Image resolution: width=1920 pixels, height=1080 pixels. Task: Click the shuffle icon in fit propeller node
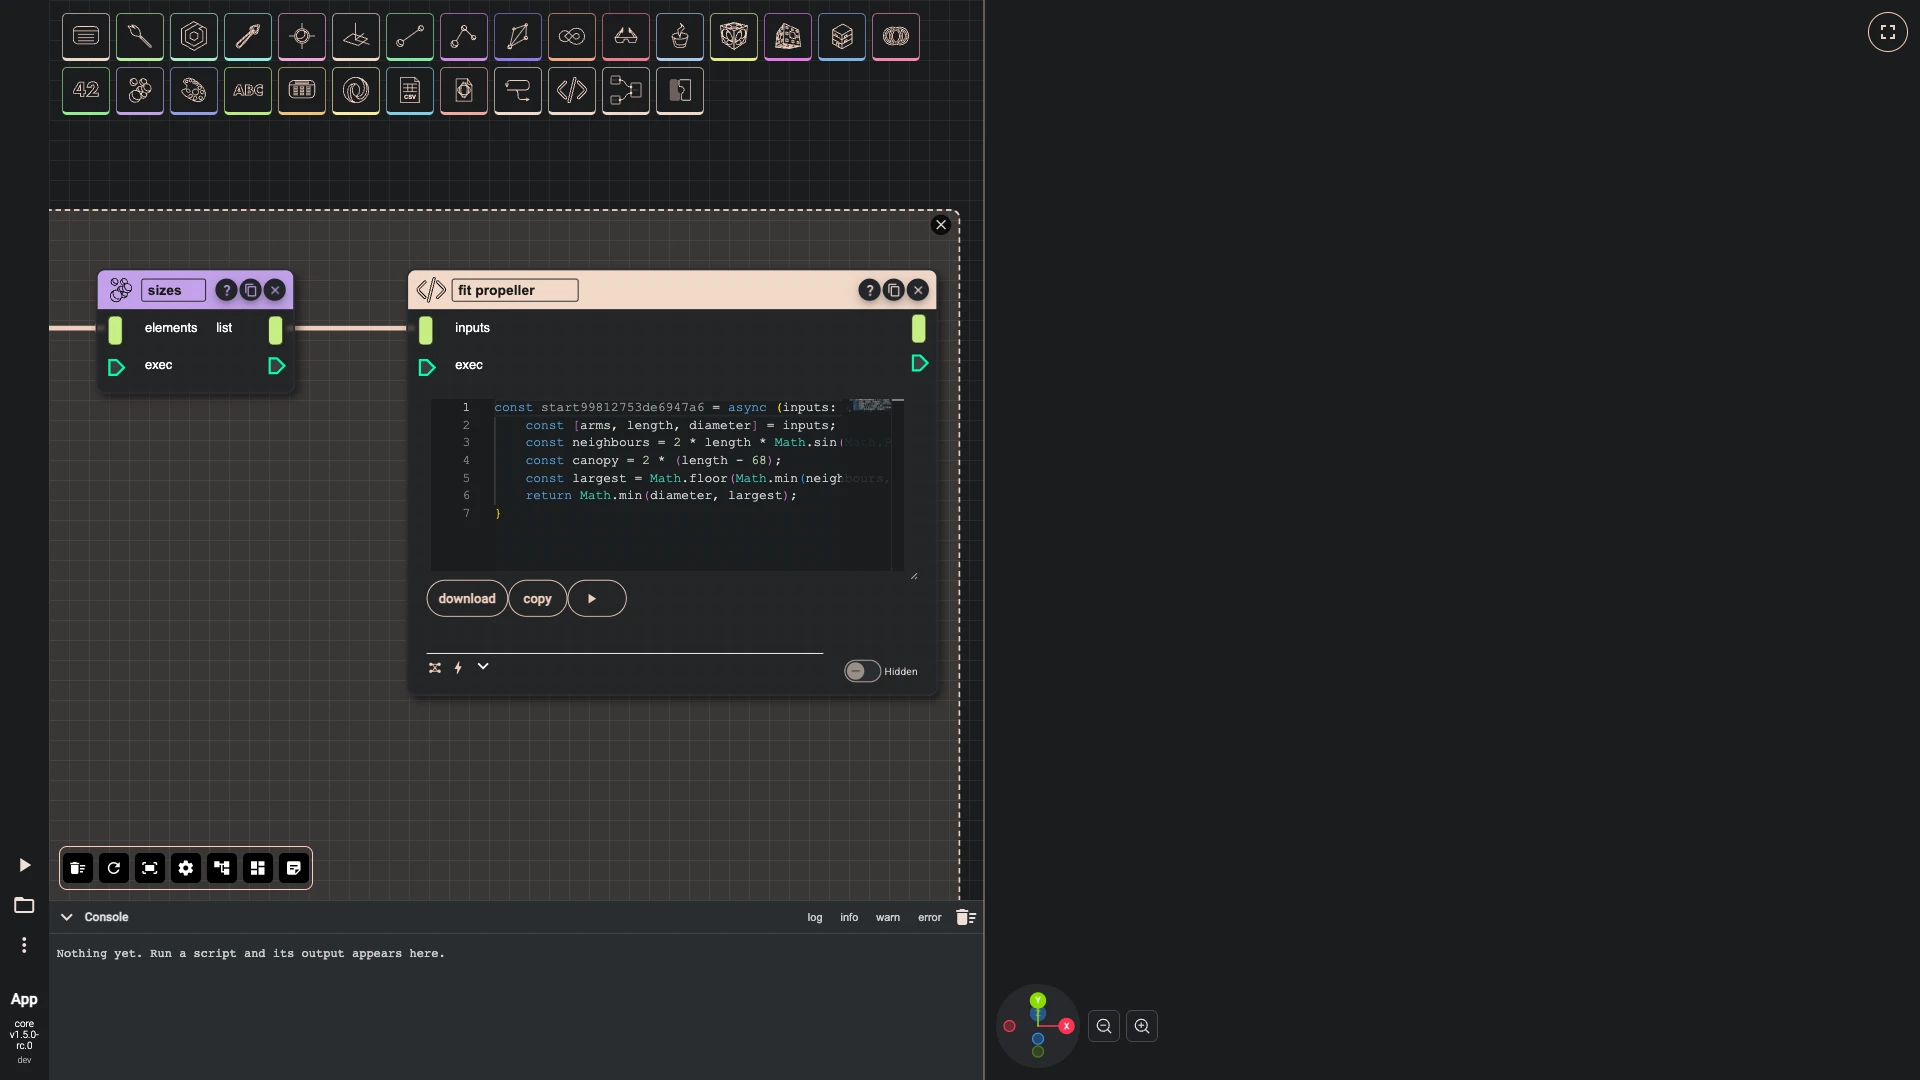pyautogui.click(x=435, y=667)
